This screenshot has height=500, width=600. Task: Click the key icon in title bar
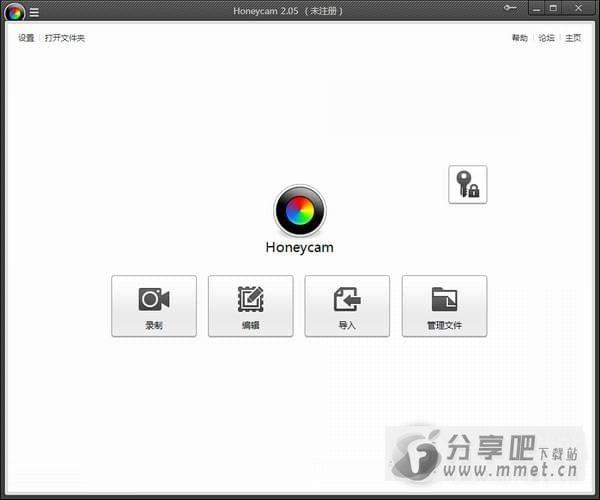click(x=510, y=8)
